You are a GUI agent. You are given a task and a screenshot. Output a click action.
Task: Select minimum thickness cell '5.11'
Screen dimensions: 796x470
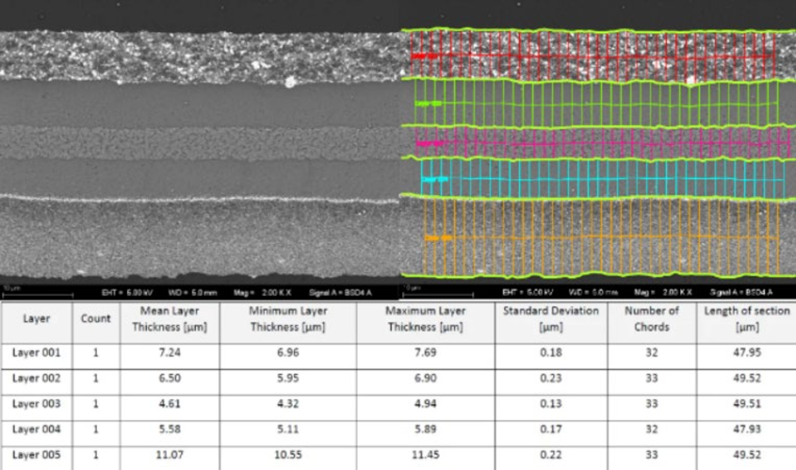coord(288,429)
